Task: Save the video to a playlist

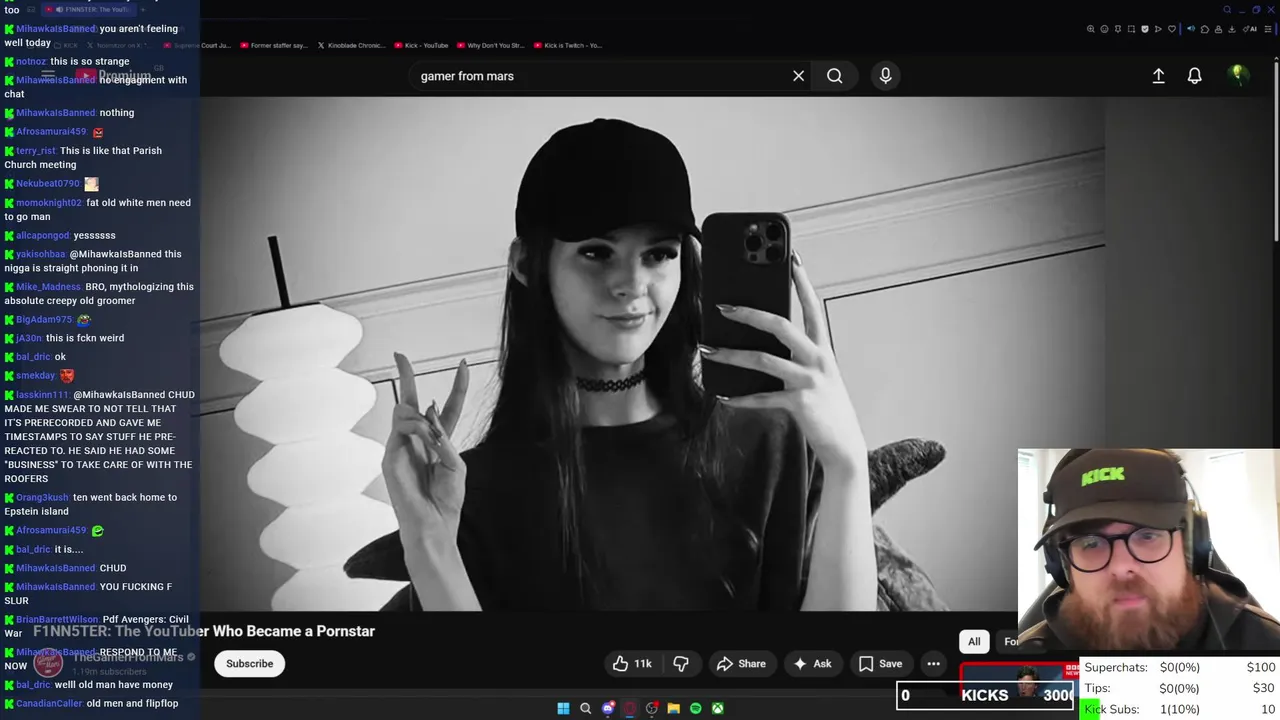Action: click(x=880, y=664)
